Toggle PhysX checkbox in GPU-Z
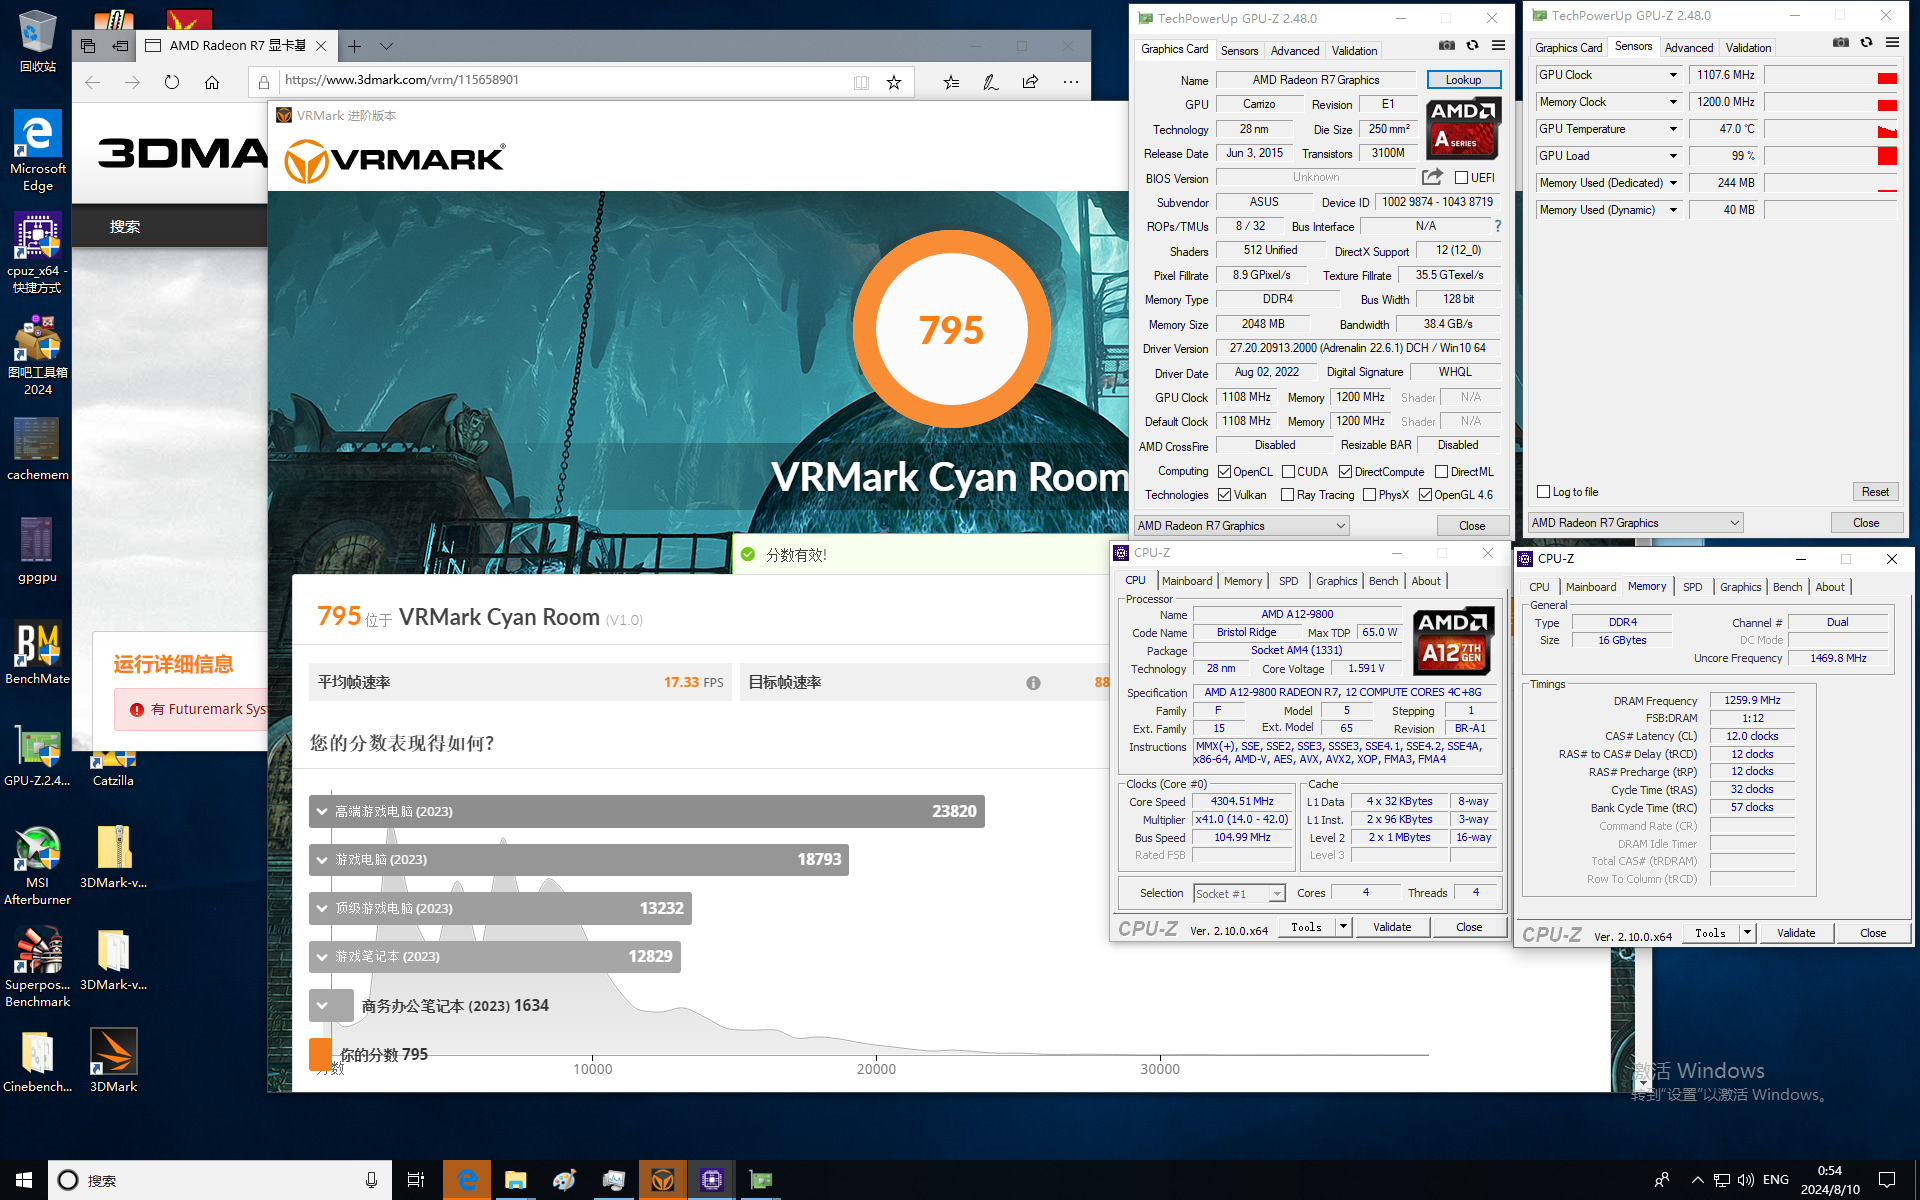This screenshot has height=1200, width=1920. point(1370,495)
